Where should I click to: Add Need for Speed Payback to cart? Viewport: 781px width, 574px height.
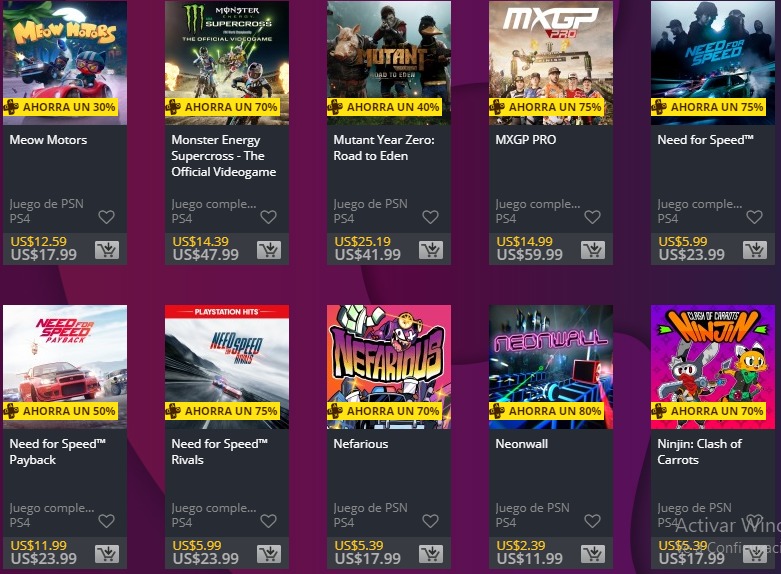[x=107, y=554]
